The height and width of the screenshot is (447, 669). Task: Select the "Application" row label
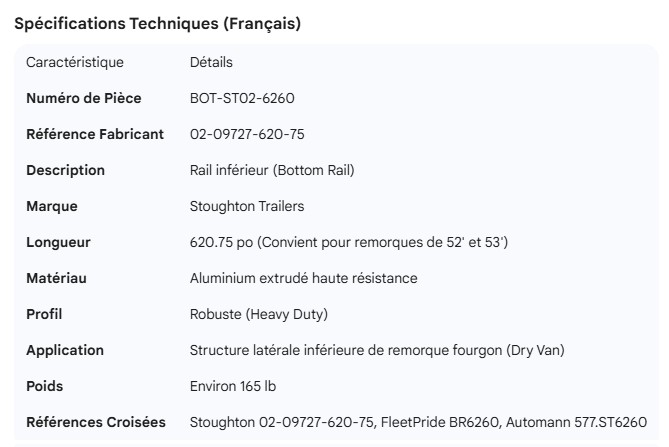64,350
